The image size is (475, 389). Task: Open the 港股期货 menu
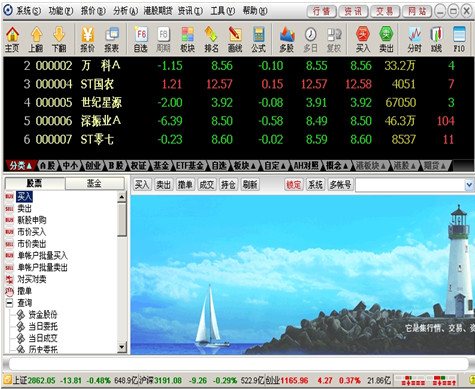click(x=158, y=11)
